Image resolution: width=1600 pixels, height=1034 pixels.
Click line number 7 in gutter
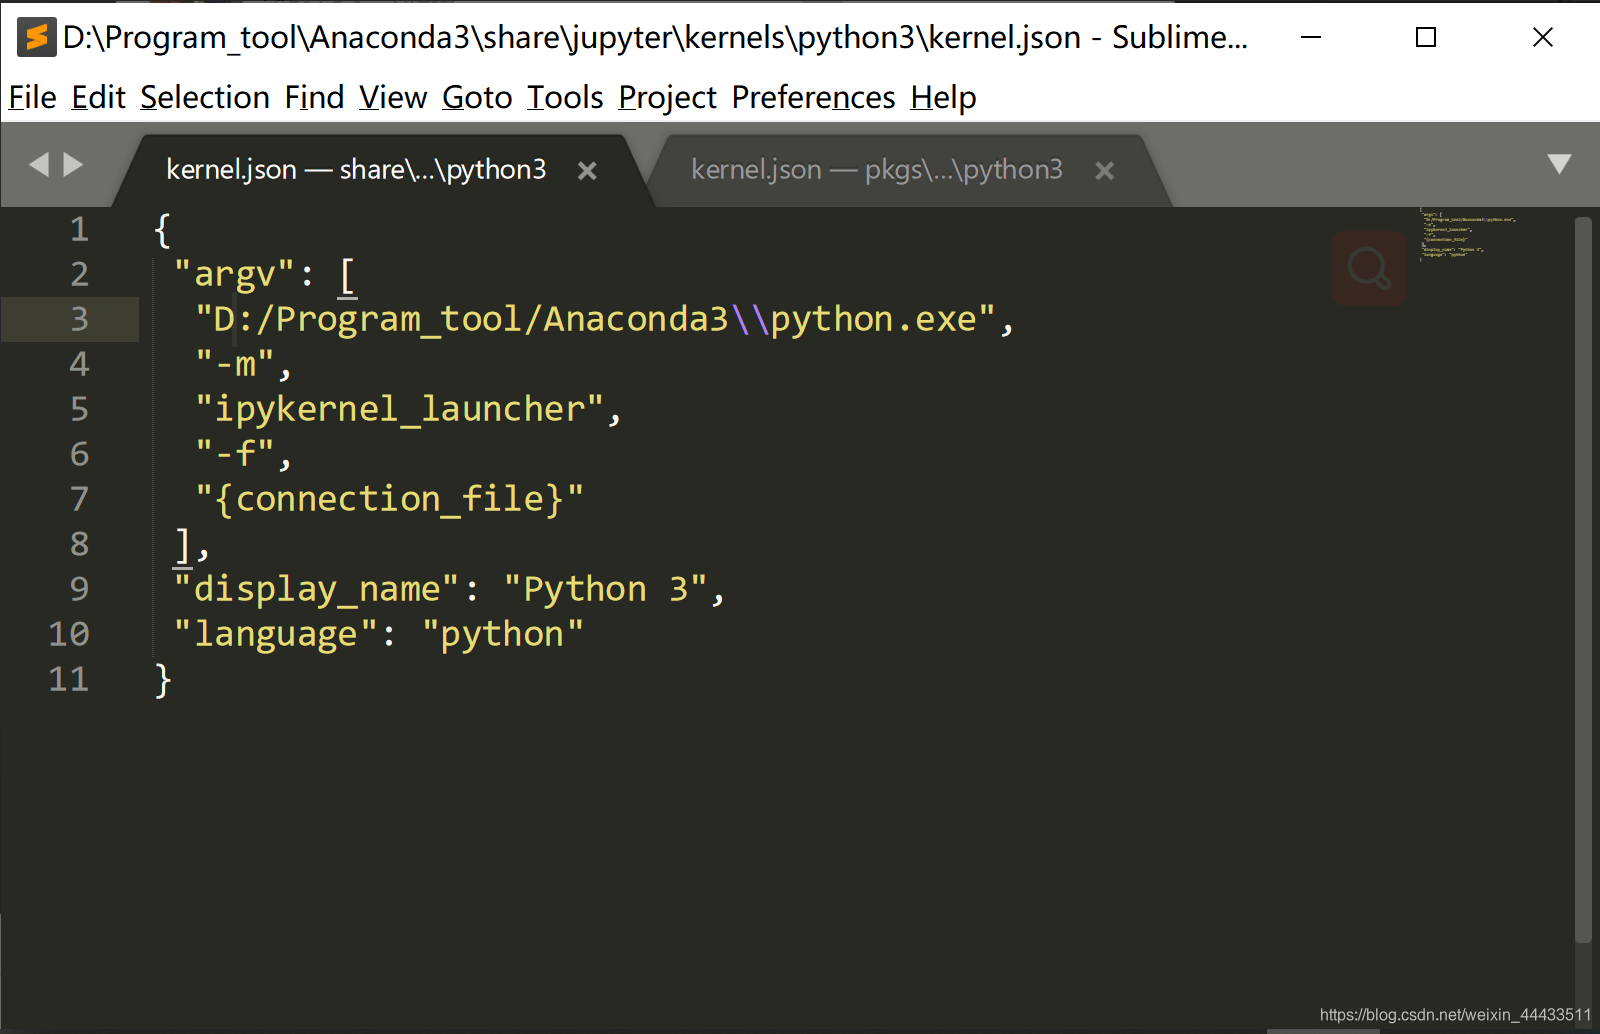(x=79, y=499)
